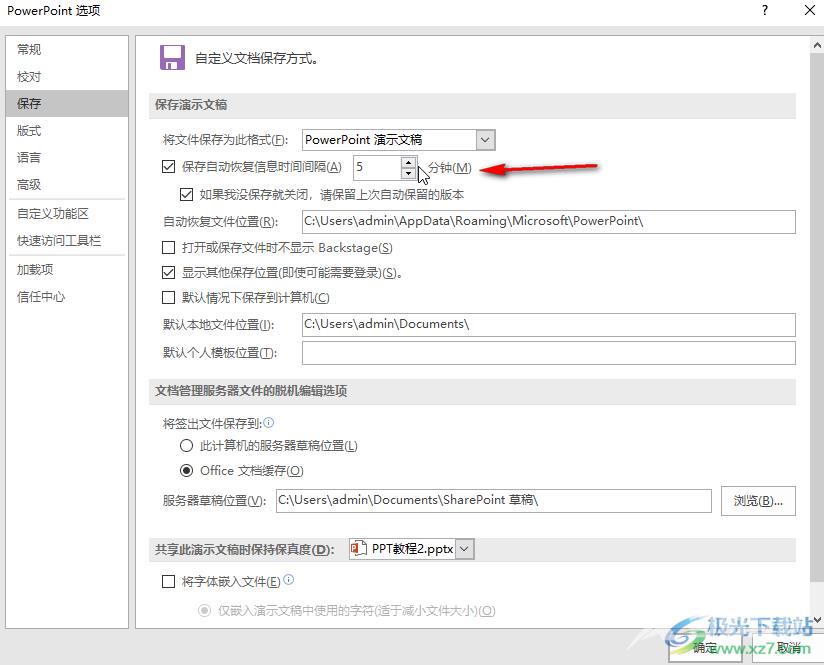Click info icon beside 将字体嵌入文件
Image resolution: width=824 pixels, height=665 pixels.
(289, 579)
